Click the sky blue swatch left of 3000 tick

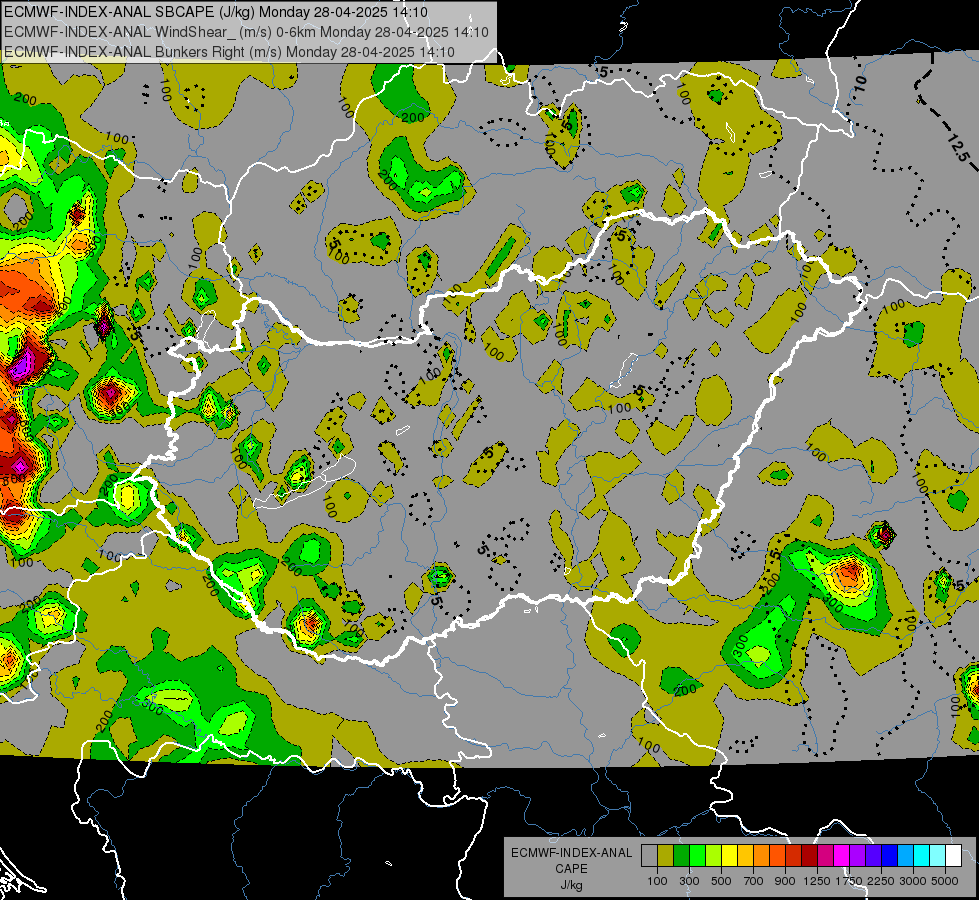click(905, 856)
